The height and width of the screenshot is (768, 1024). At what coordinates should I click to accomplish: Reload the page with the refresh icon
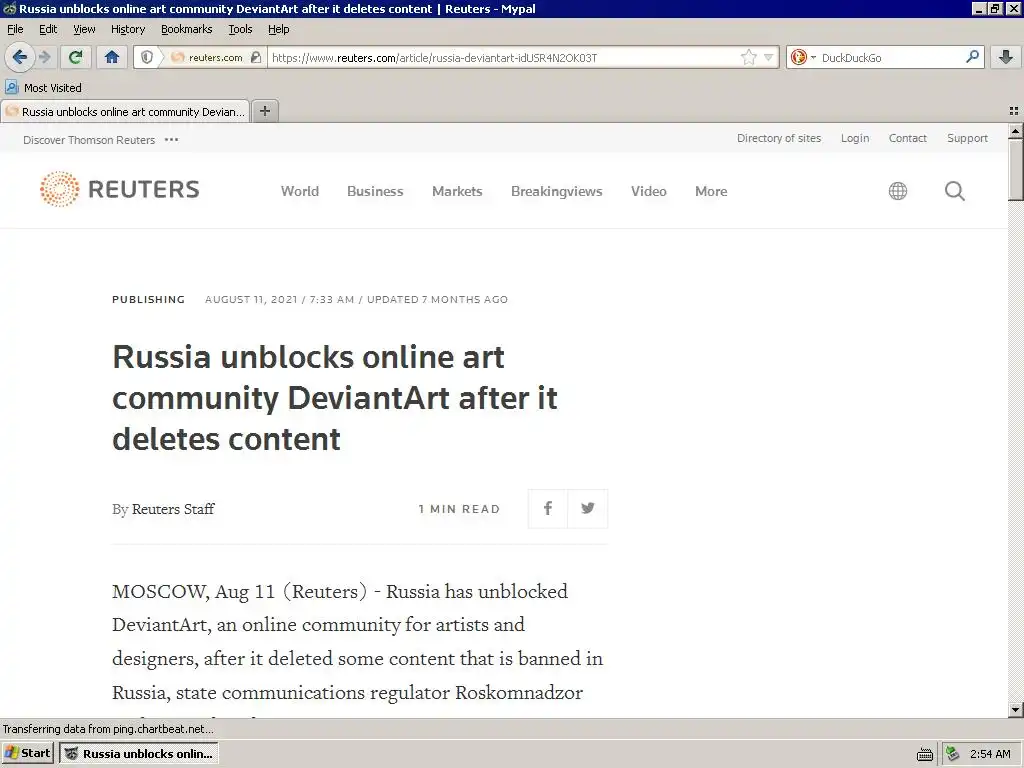pos(75,57)
